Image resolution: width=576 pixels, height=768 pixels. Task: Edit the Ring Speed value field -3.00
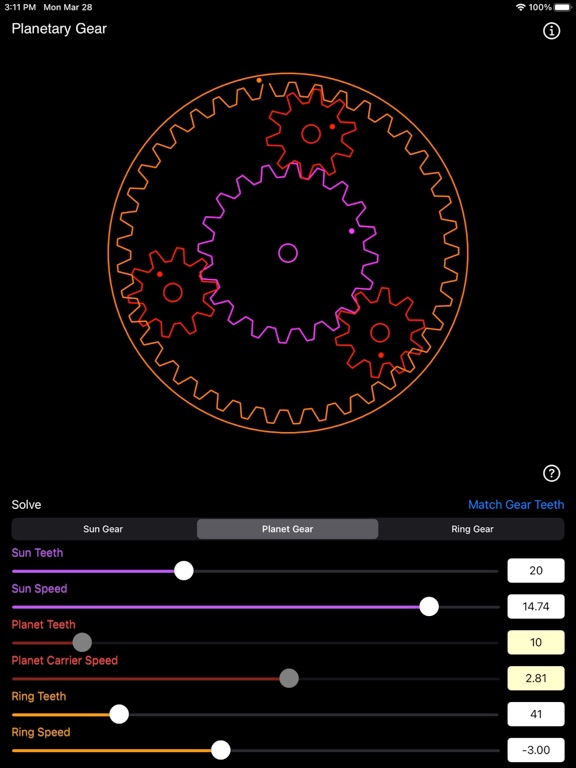(536, 750)
